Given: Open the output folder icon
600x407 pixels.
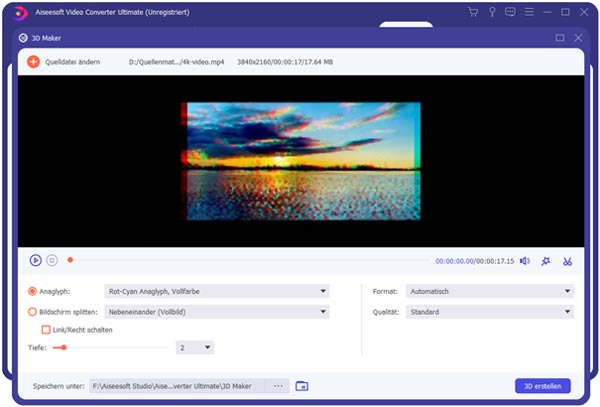Looking at the screenshot, I should tap(302, 386).
